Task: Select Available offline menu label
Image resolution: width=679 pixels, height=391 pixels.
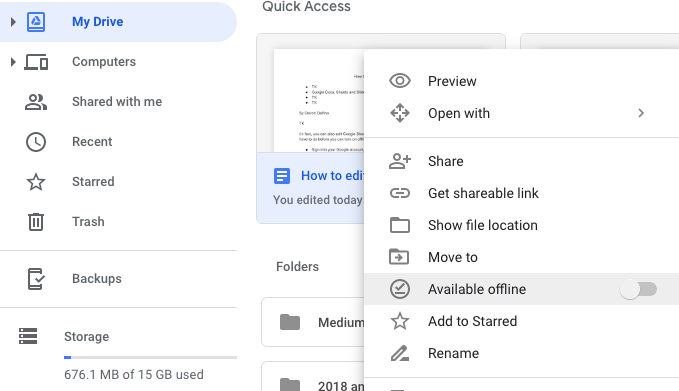Action: click(477, 289)
